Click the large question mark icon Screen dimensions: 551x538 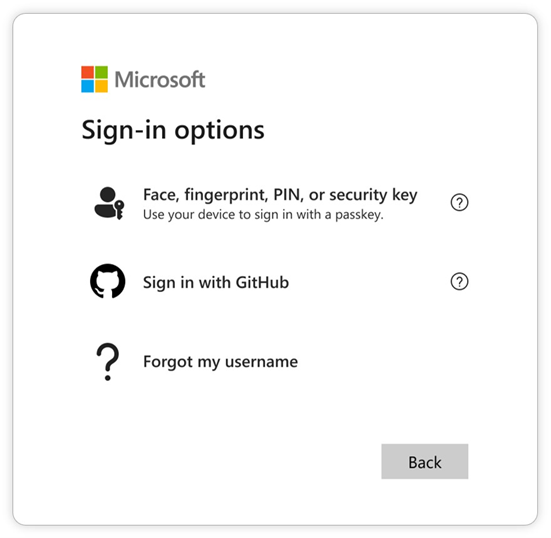point(108,362)
